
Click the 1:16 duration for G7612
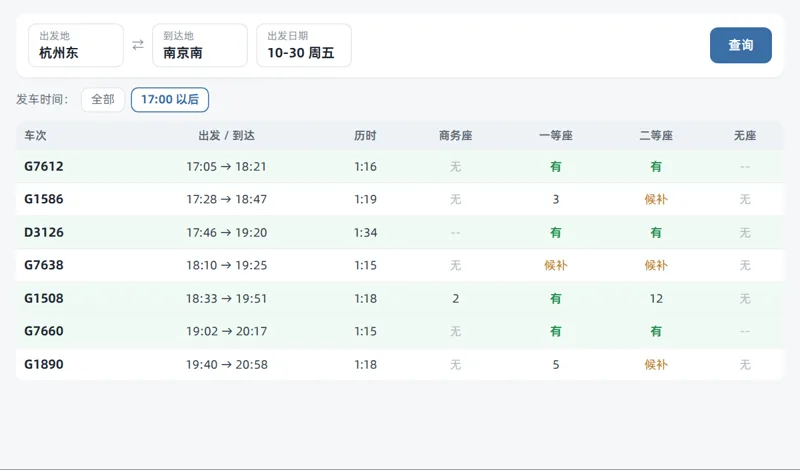[x=365, y=166]
